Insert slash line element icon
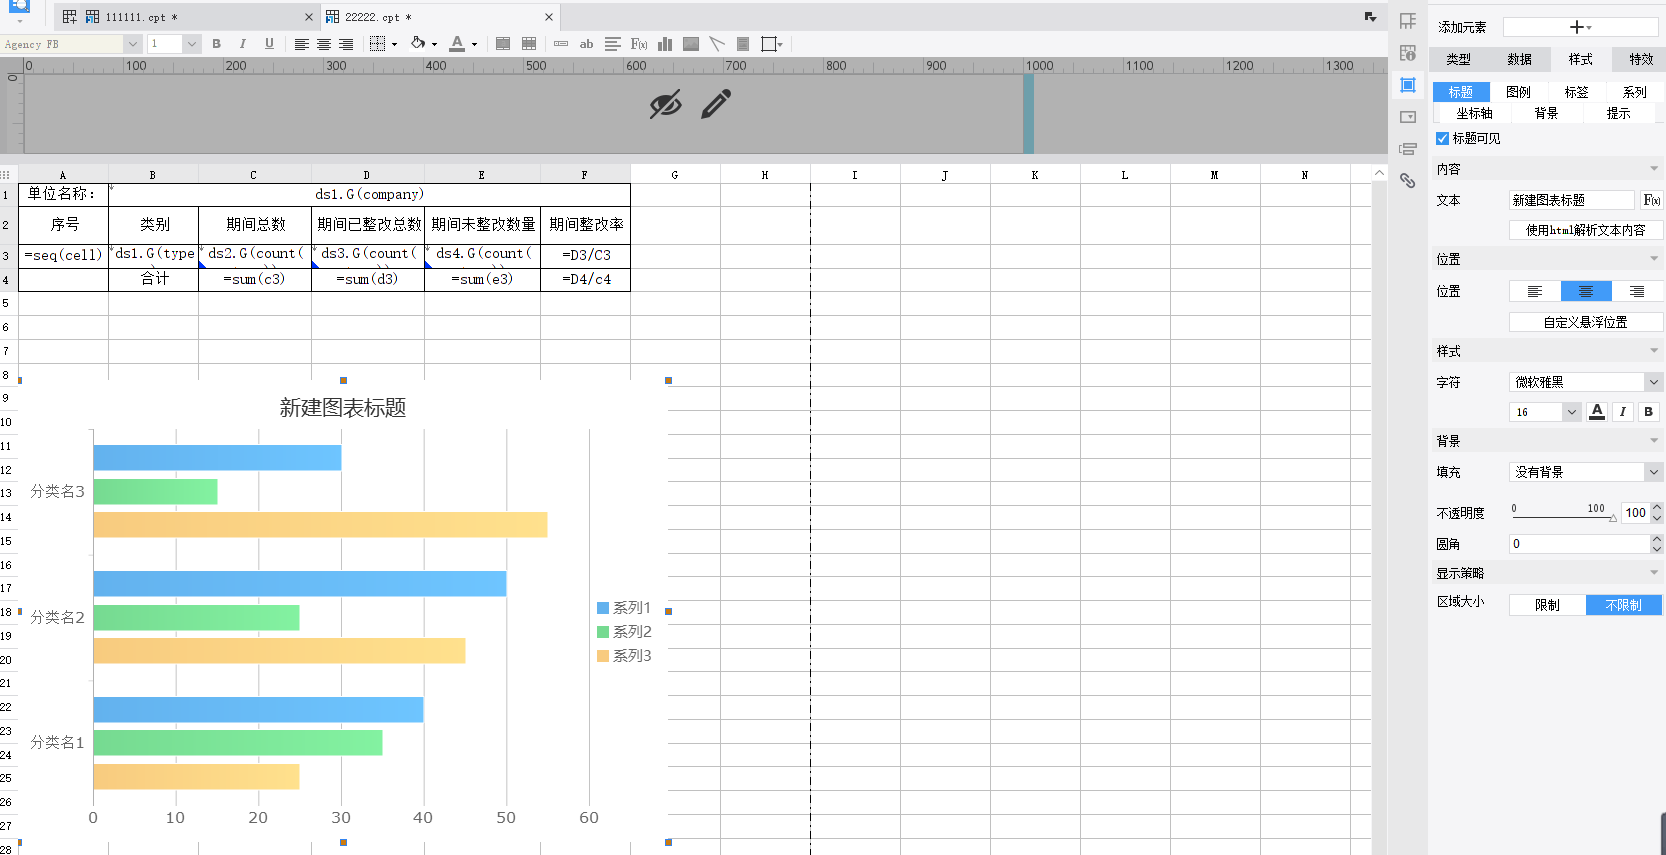 (x=717, y=44)
